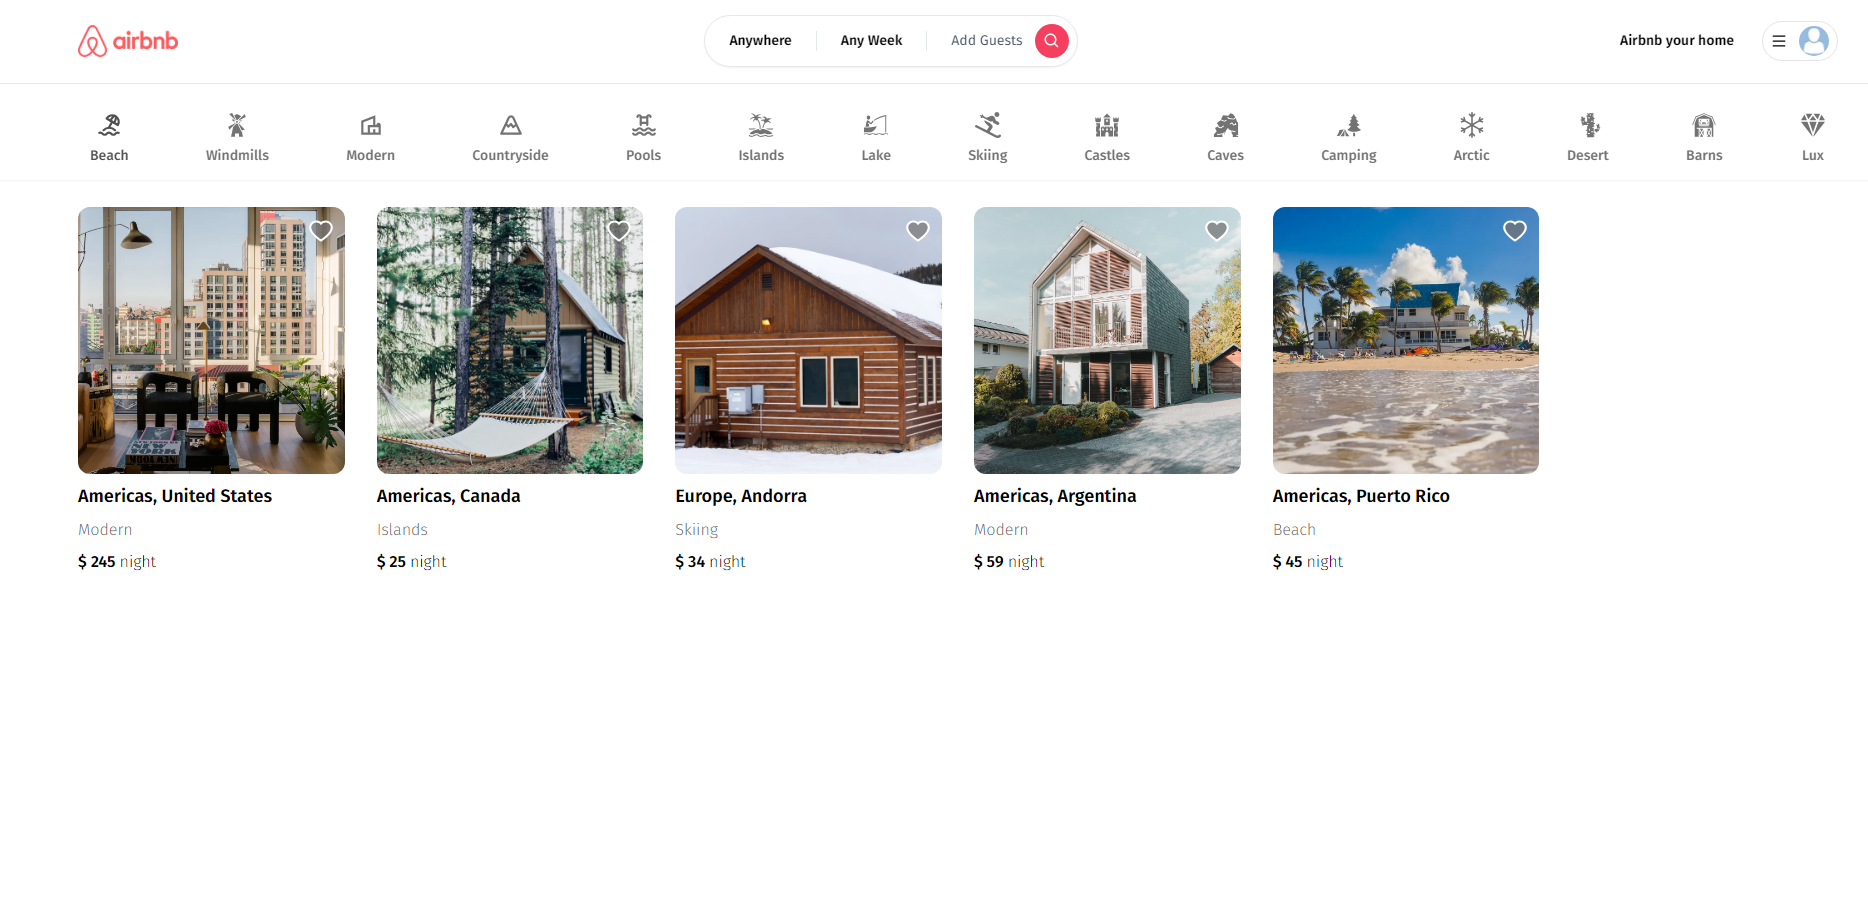Select the Desert cactus icon
This screenshot has height=911, width=1868.
(1588, 125)
